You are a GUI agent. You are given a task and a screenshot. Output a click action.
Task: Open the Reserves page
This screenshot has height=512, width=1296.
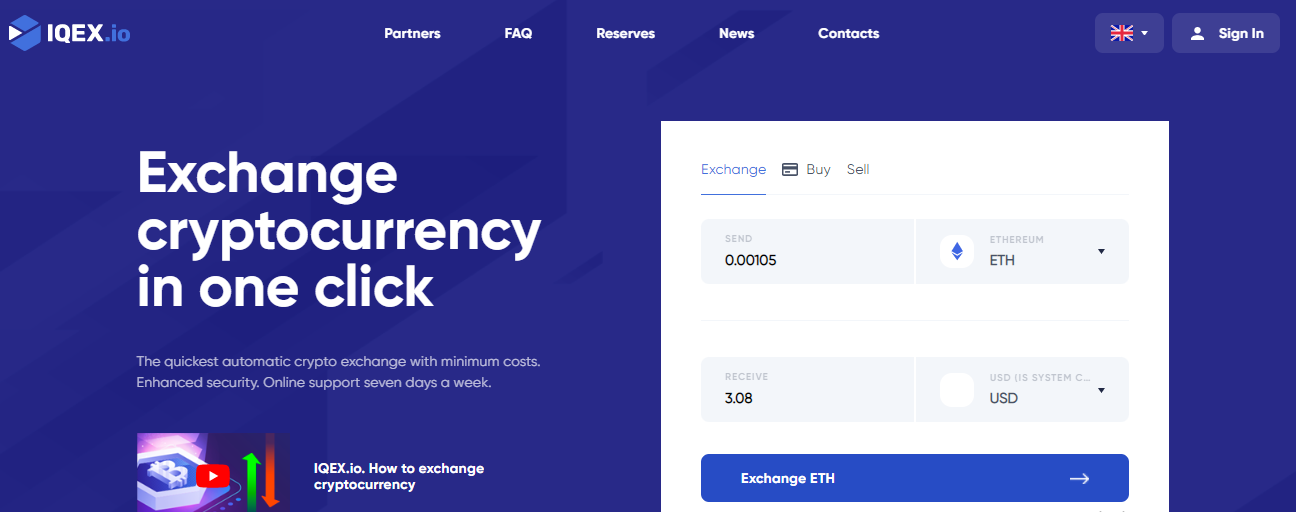click(x=625, y=33)
